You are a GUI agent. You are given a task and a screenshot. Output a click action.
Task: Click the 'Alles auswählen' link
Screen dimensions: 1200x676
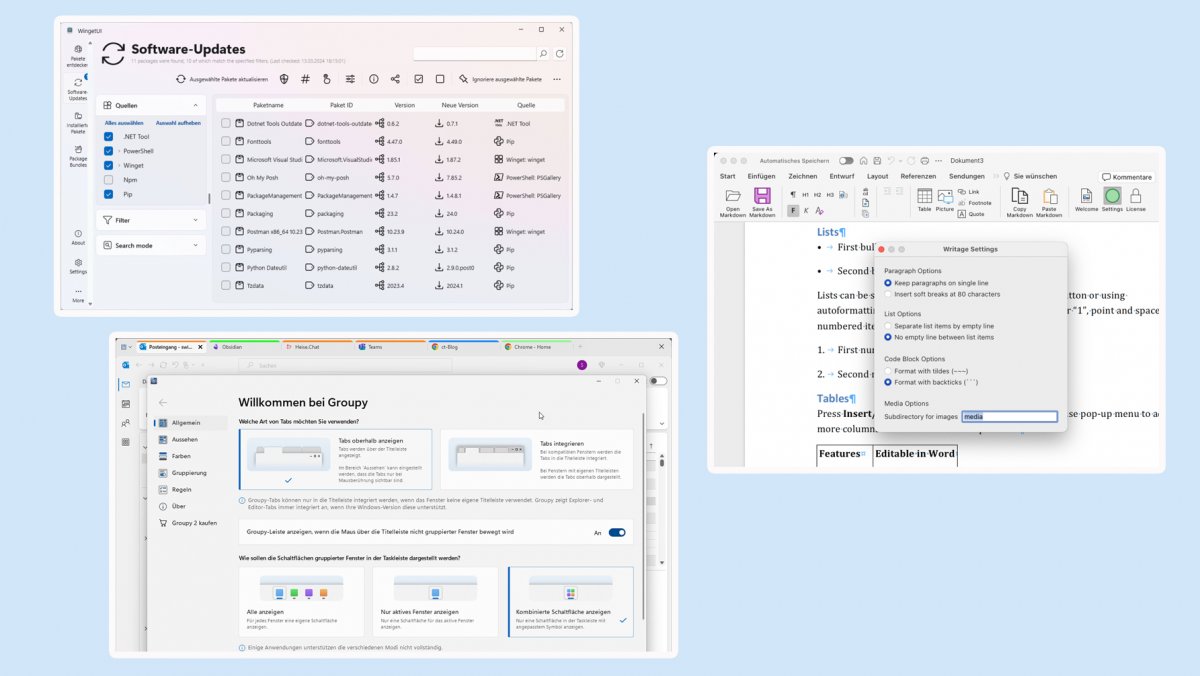[124, 123]
